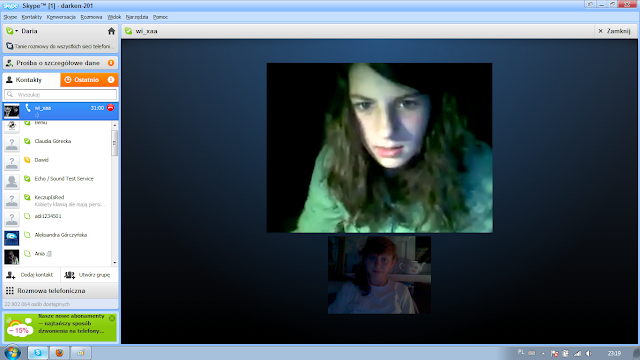
Task: Open the Rozmowa menu
Action: 91,17
